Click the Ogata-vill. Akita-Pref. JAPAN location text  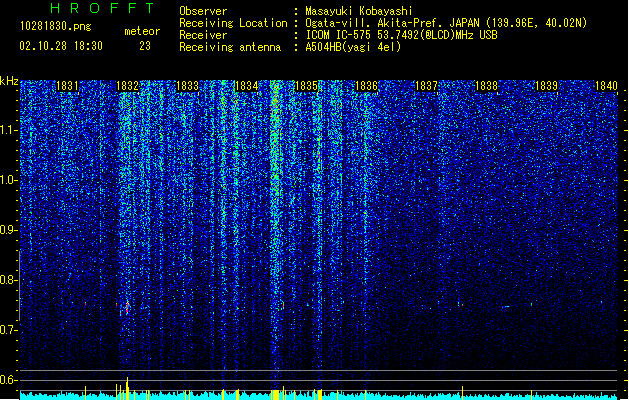446,23
